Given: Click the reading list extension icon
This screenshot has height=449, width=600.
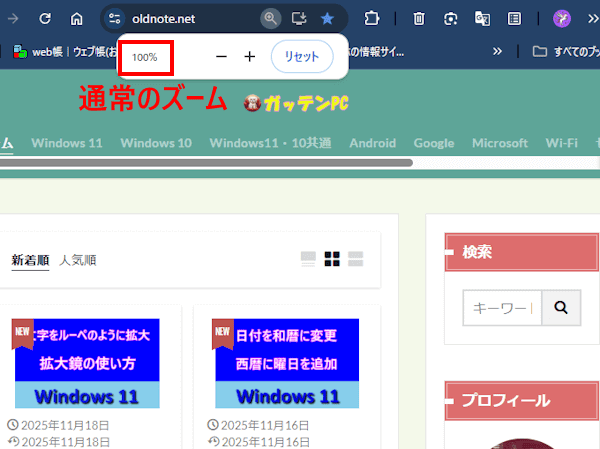Looking at the screenshot, I should tap(514, 18).
